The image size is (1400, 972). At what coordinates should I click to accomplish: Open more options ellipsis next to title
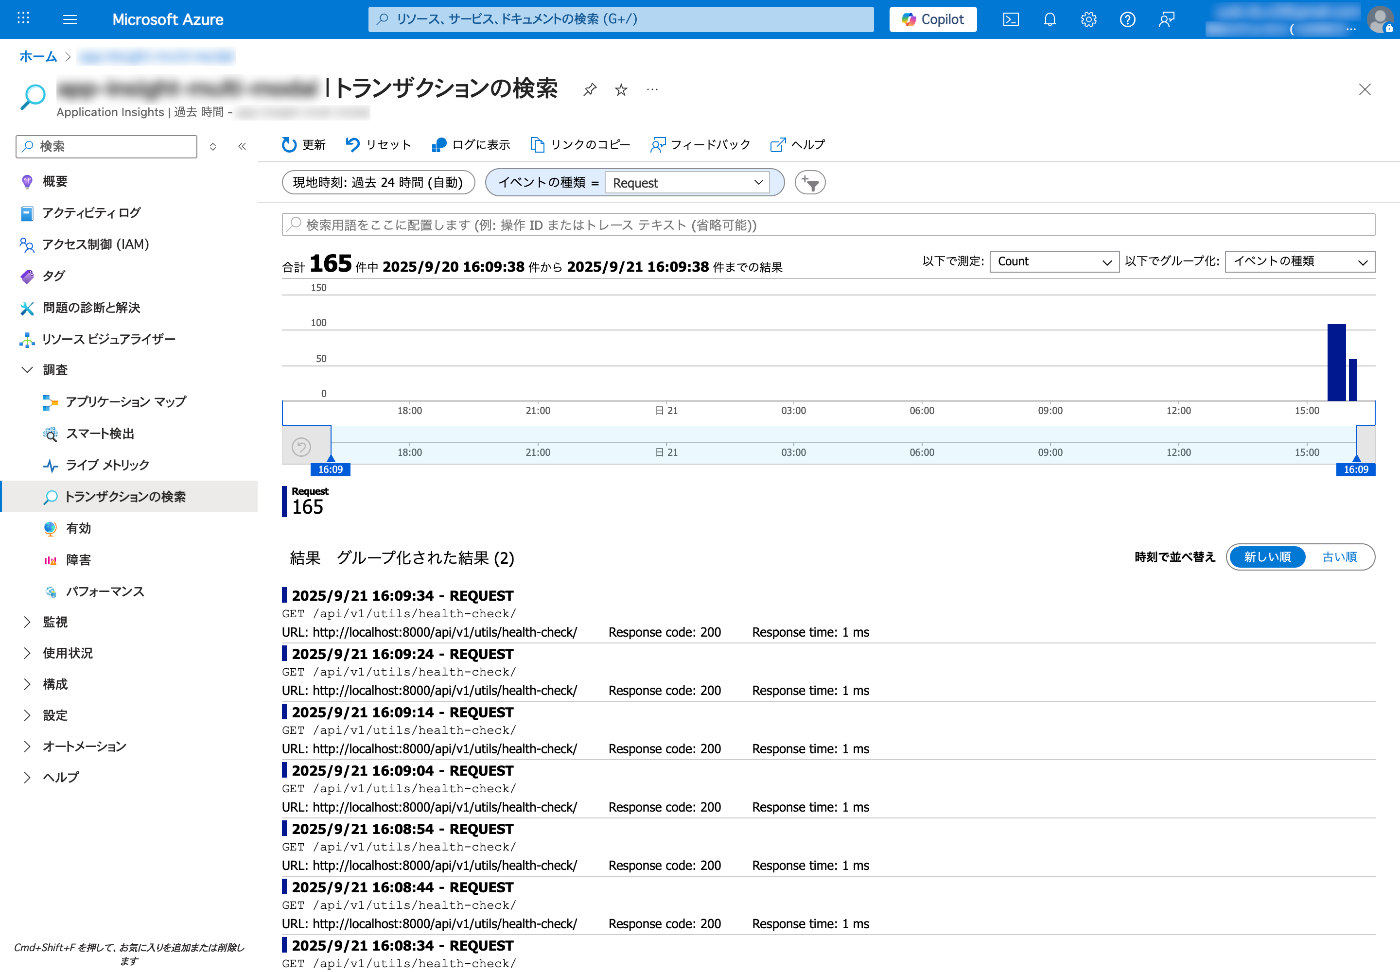click(x=652, y=90)
